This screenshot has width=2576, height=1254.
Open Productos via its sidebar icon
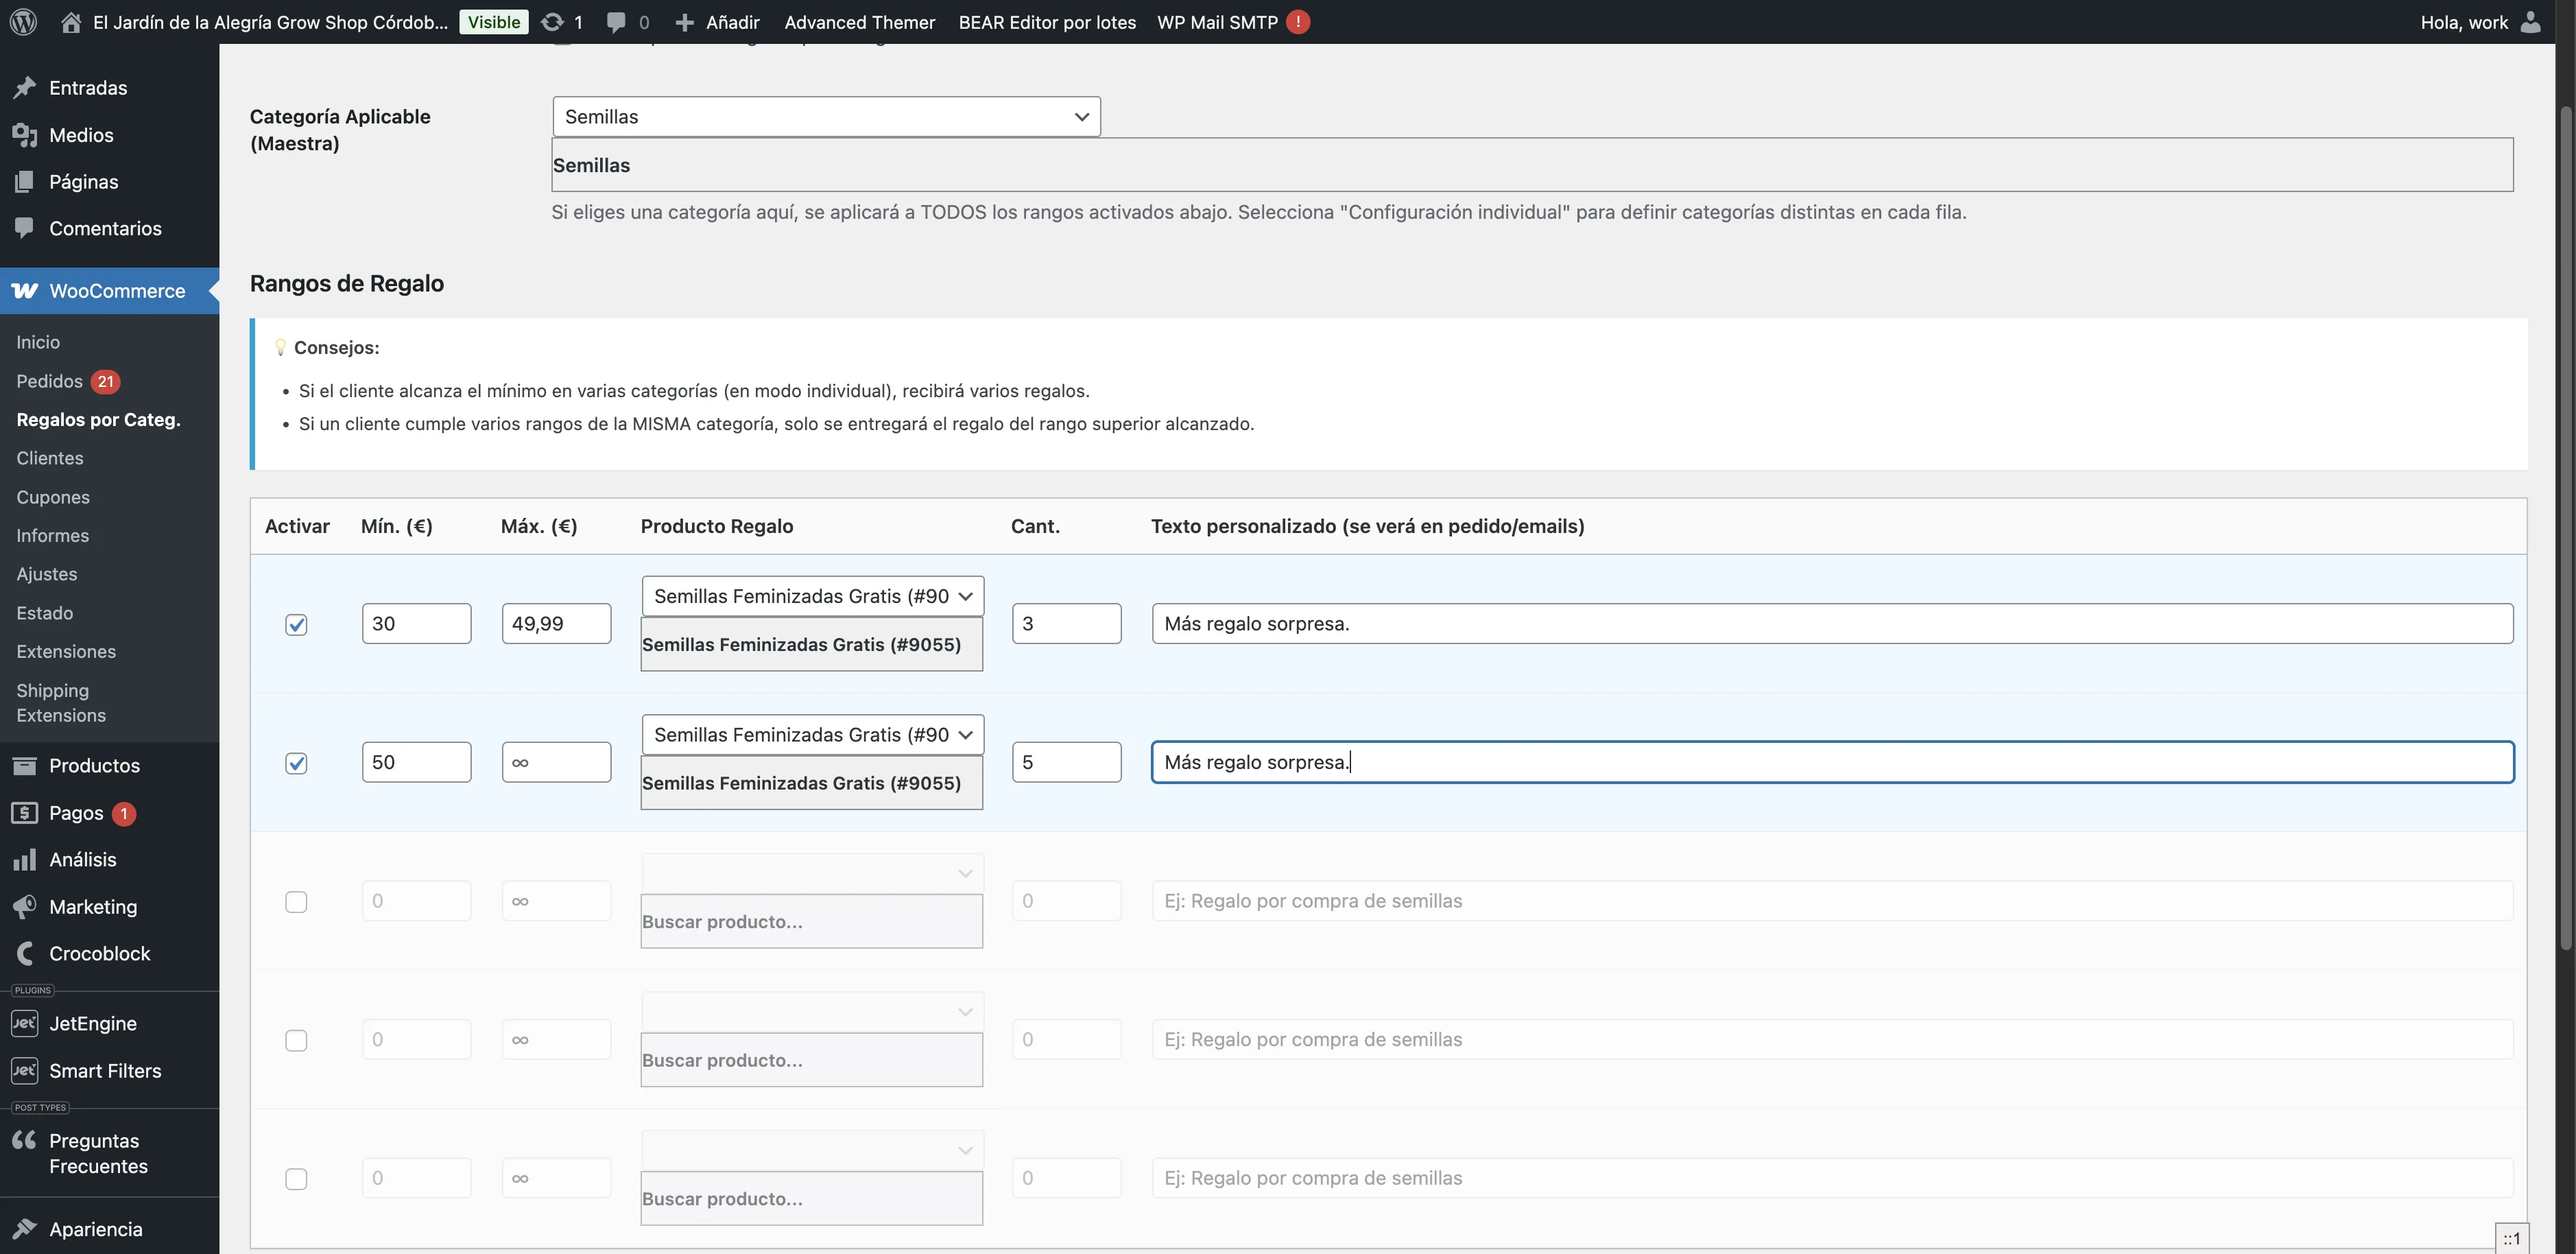(x=25, y=765)
